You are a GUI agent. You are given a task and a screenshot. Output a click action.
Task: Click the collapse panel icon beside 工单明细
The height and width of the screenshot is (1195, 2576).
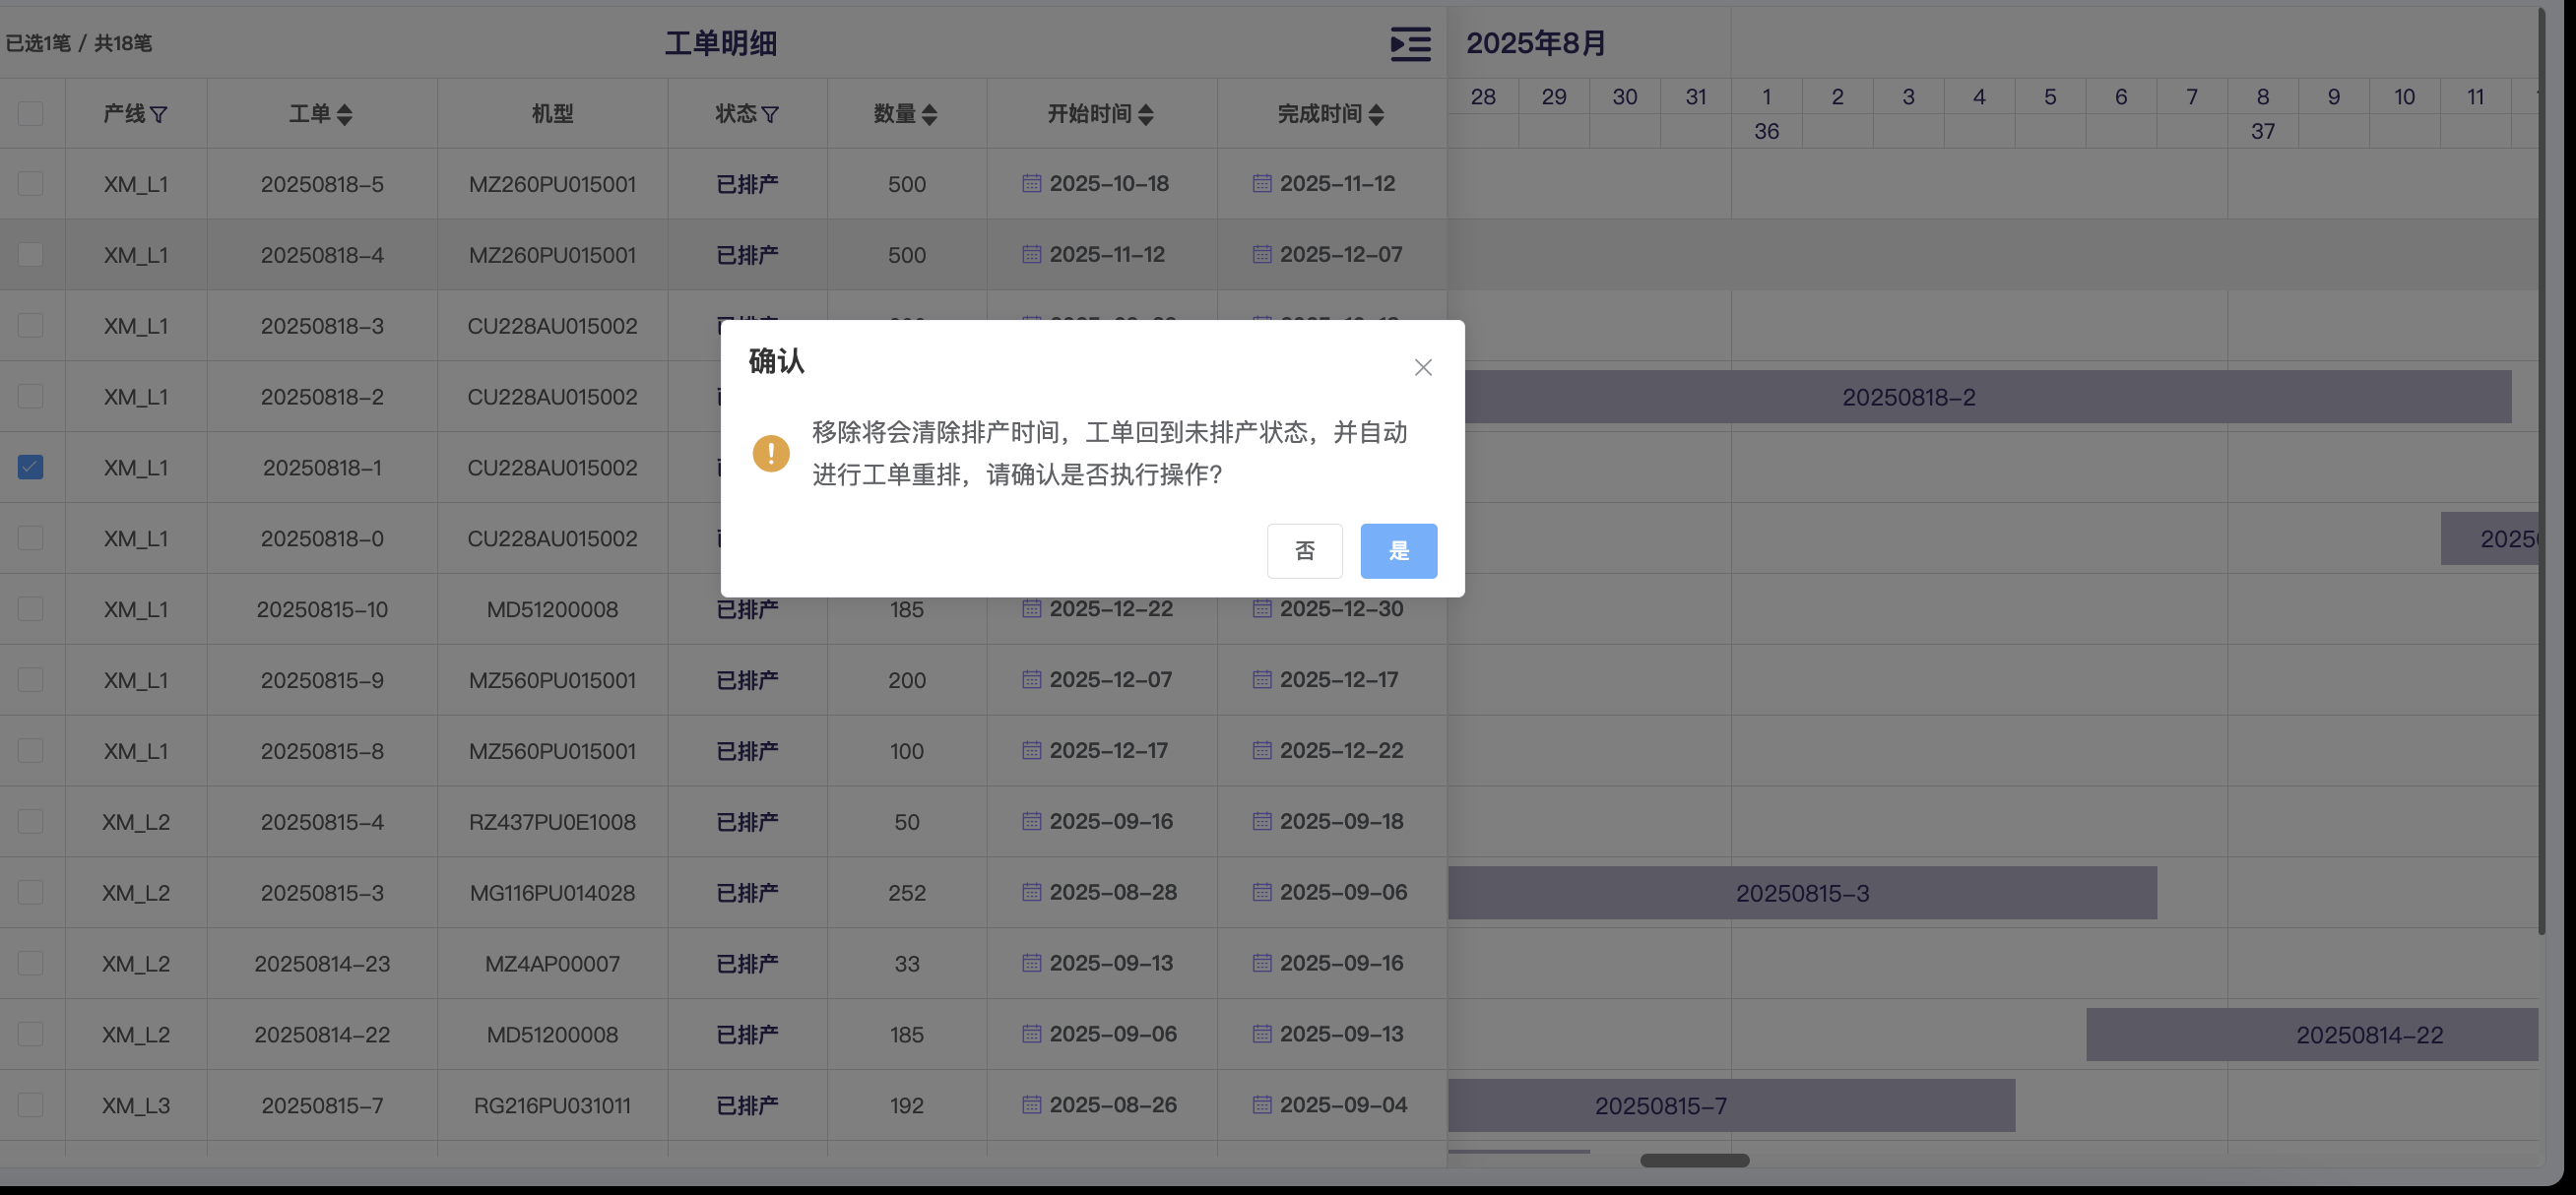[1410, 44]
